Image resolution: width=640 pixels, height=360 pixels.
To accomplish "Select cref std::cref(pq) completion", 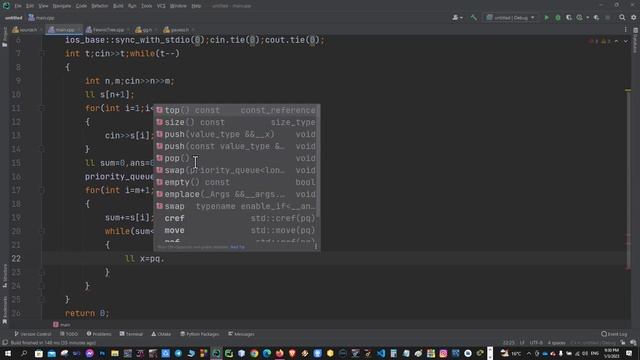I will (x=236, y=218).
